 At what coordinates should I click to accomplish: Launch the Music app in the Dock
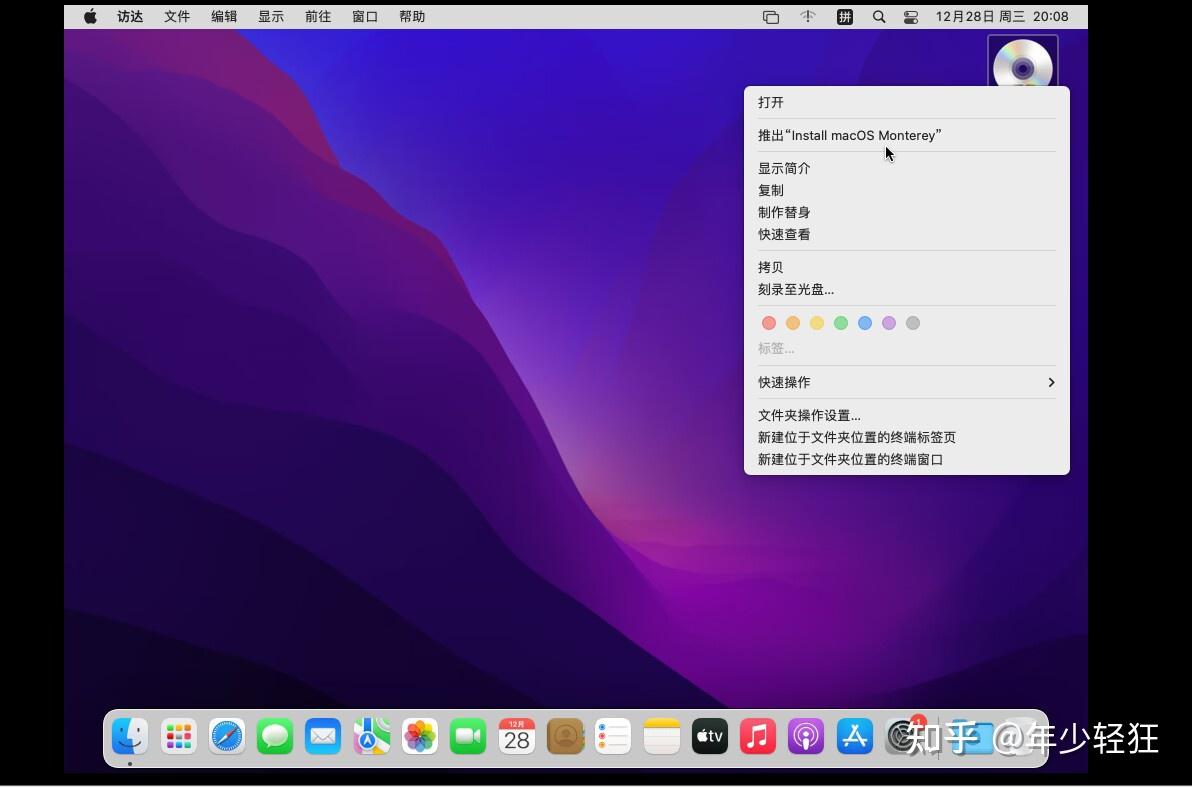(x=757, y=736)
